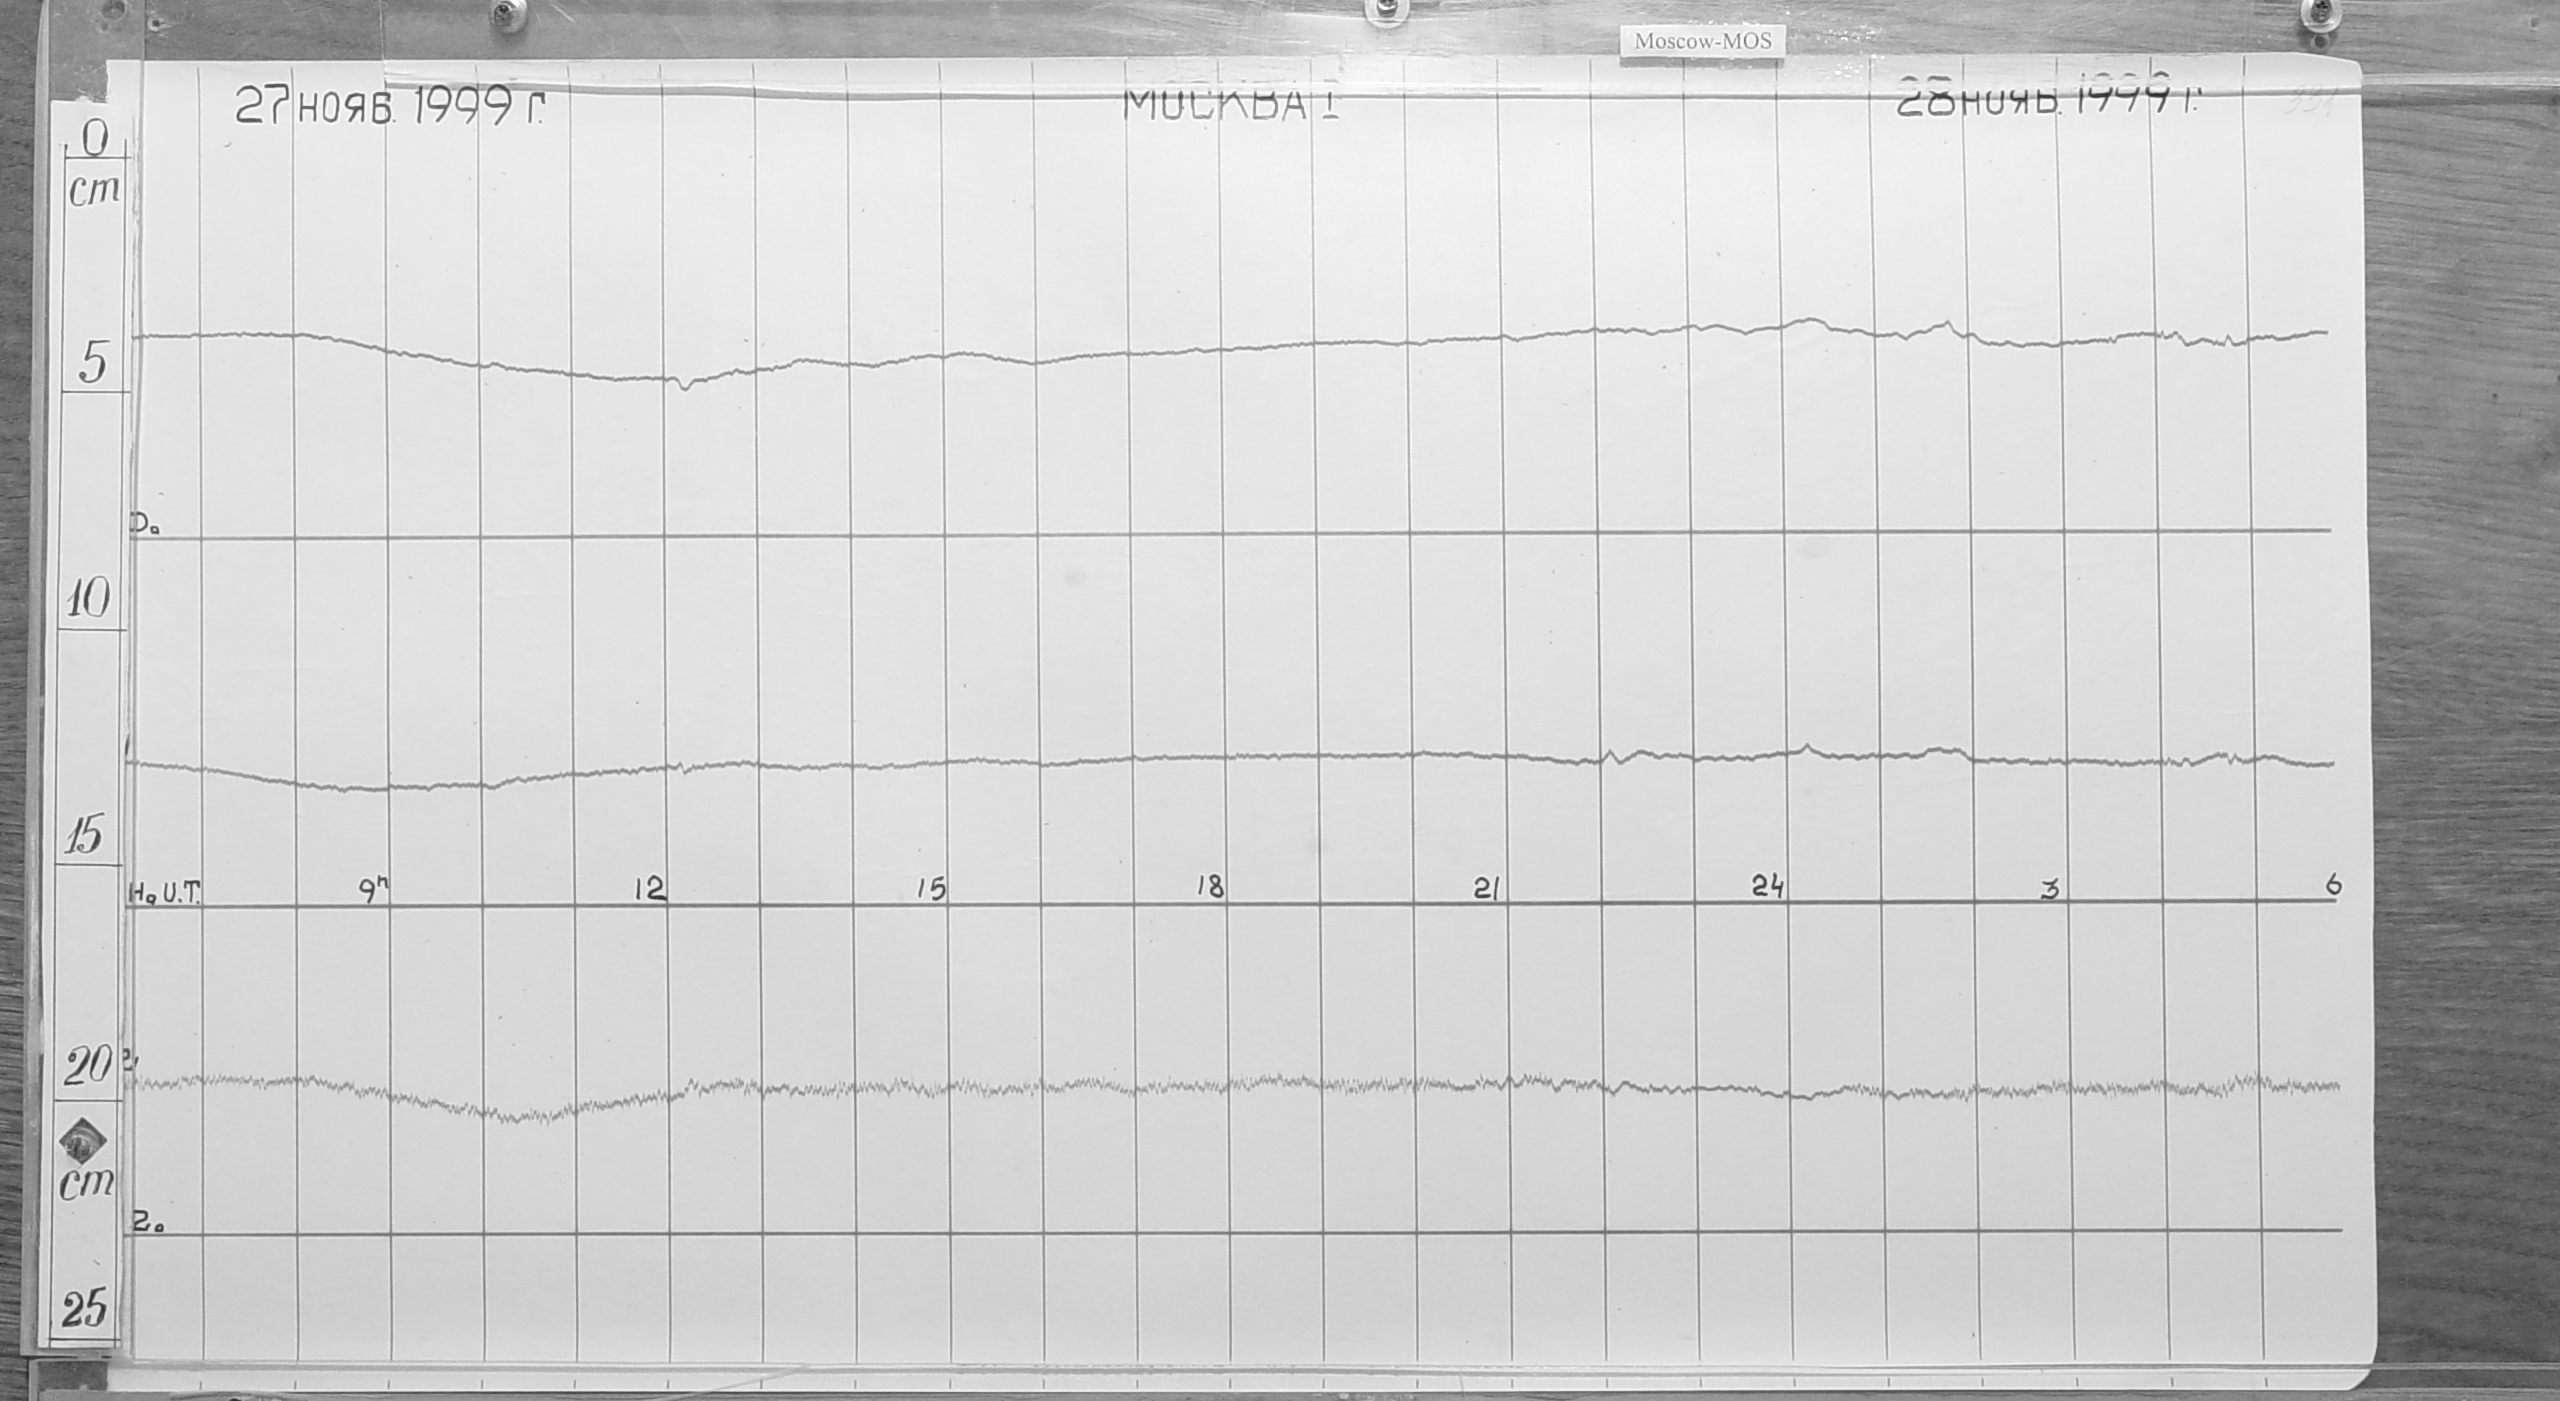Click the diamond emblem on the ruler
Viewport: 2560px width, 1401px height.
[83, 1140]
